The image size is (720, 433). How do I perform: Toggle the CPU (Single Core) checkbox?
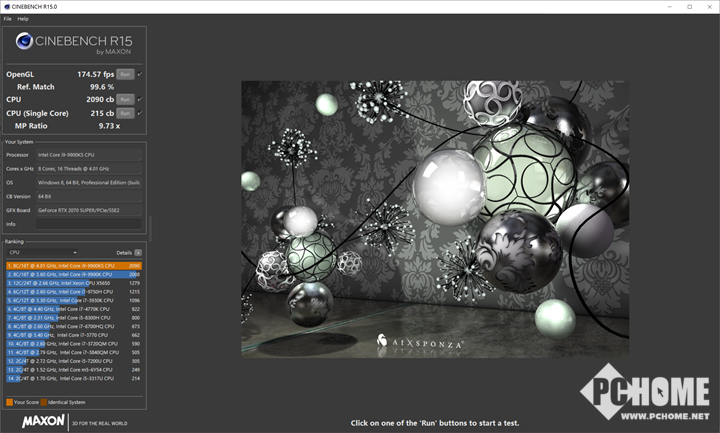pyautogui.click(x=140, y=113)
